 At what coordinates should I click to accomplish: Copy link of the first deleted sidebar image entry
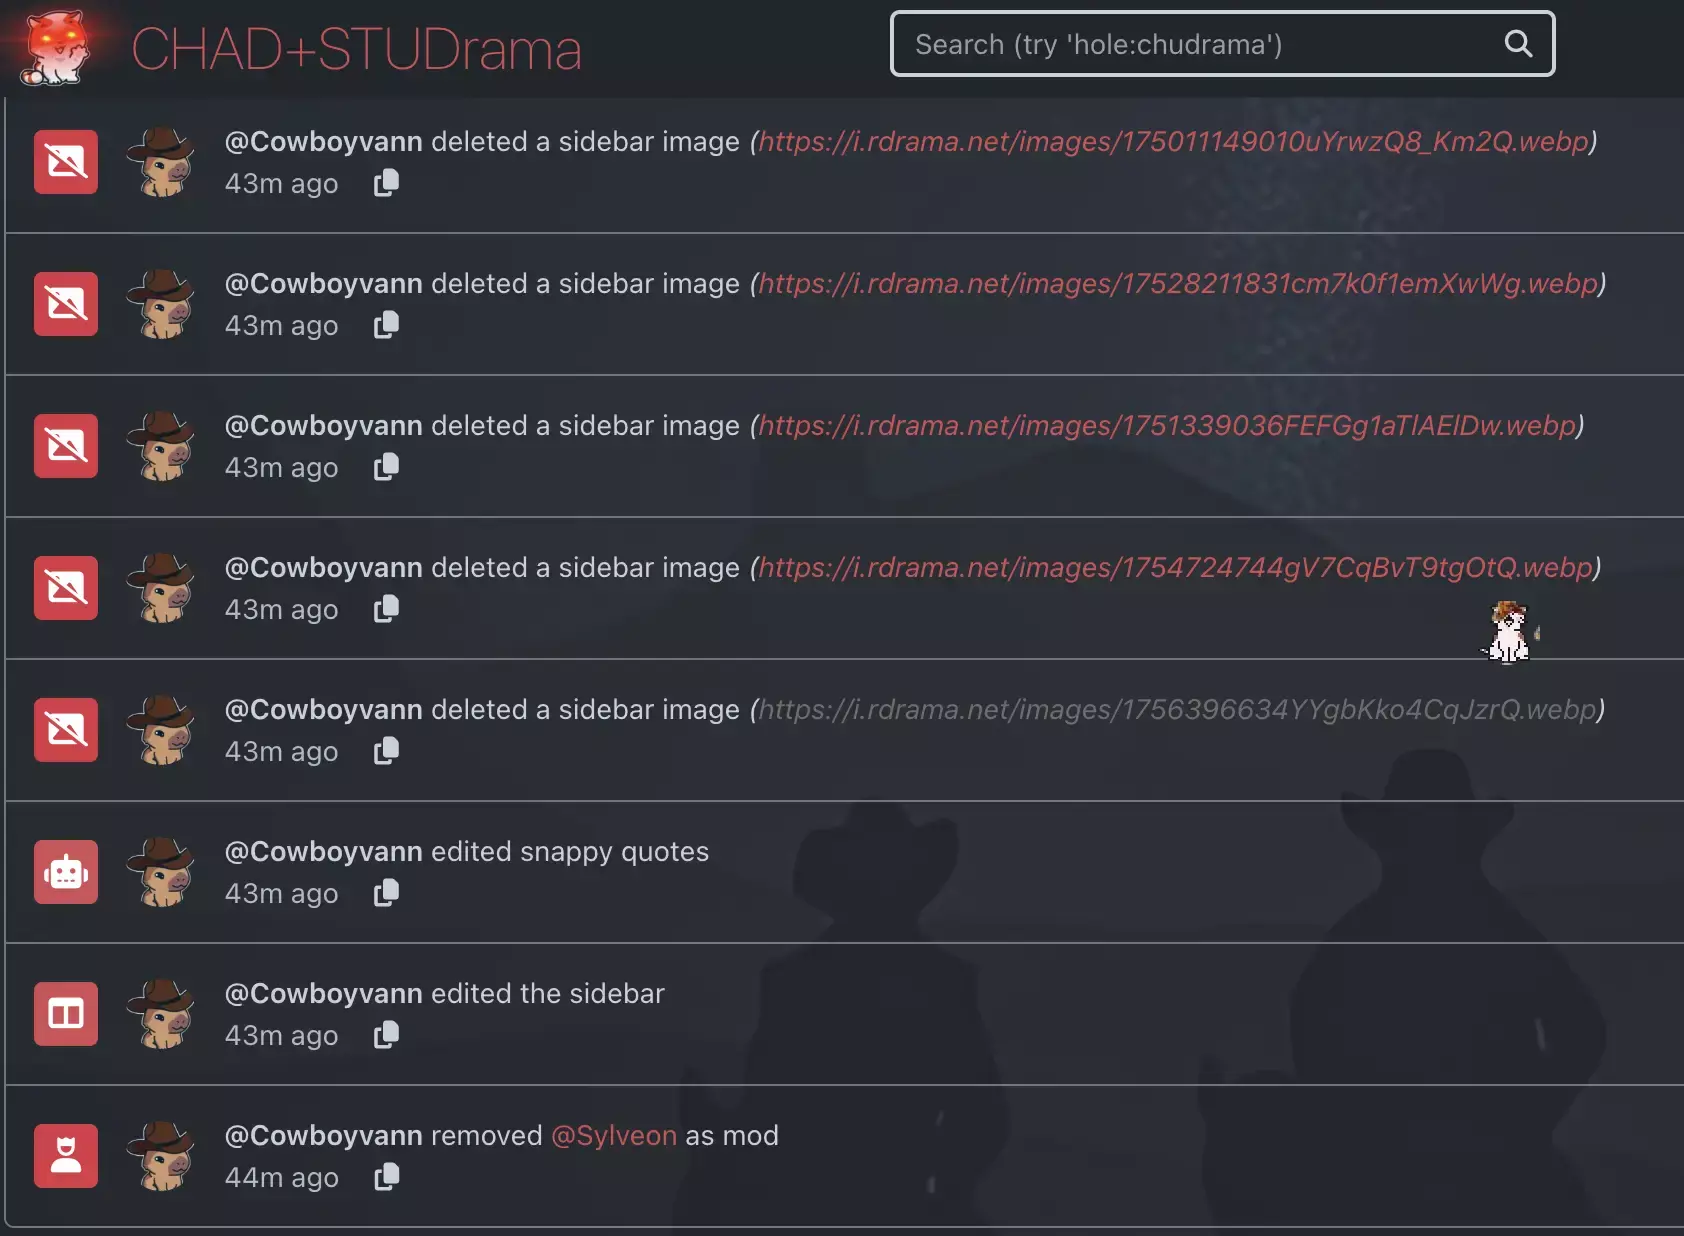[x=386, y=182]
